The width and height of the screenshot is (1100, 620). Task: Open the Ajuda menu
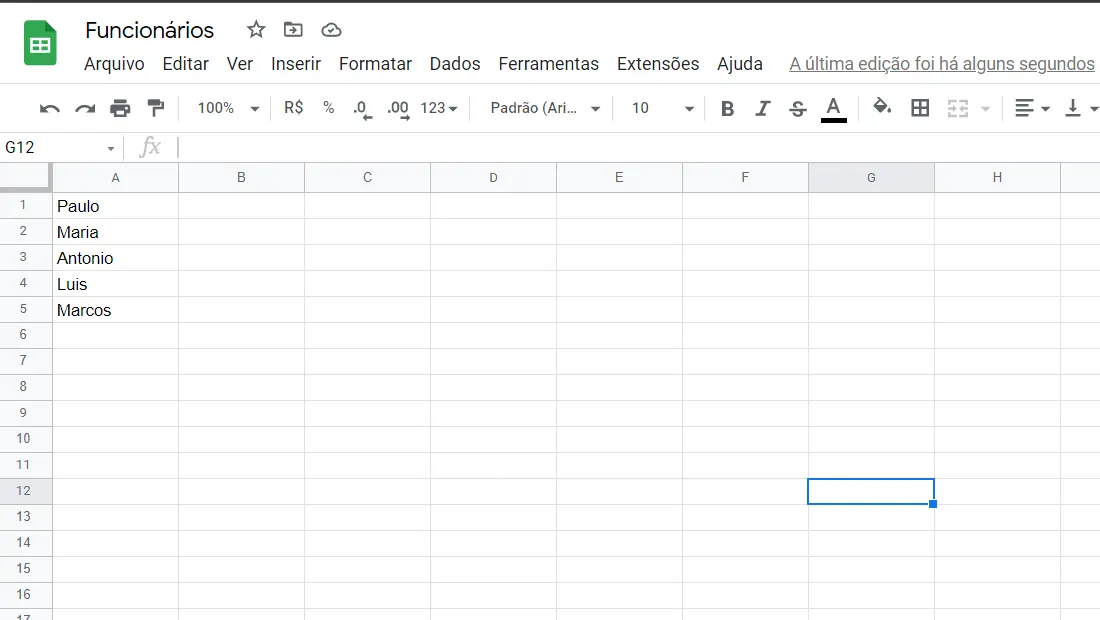(739, 64)
